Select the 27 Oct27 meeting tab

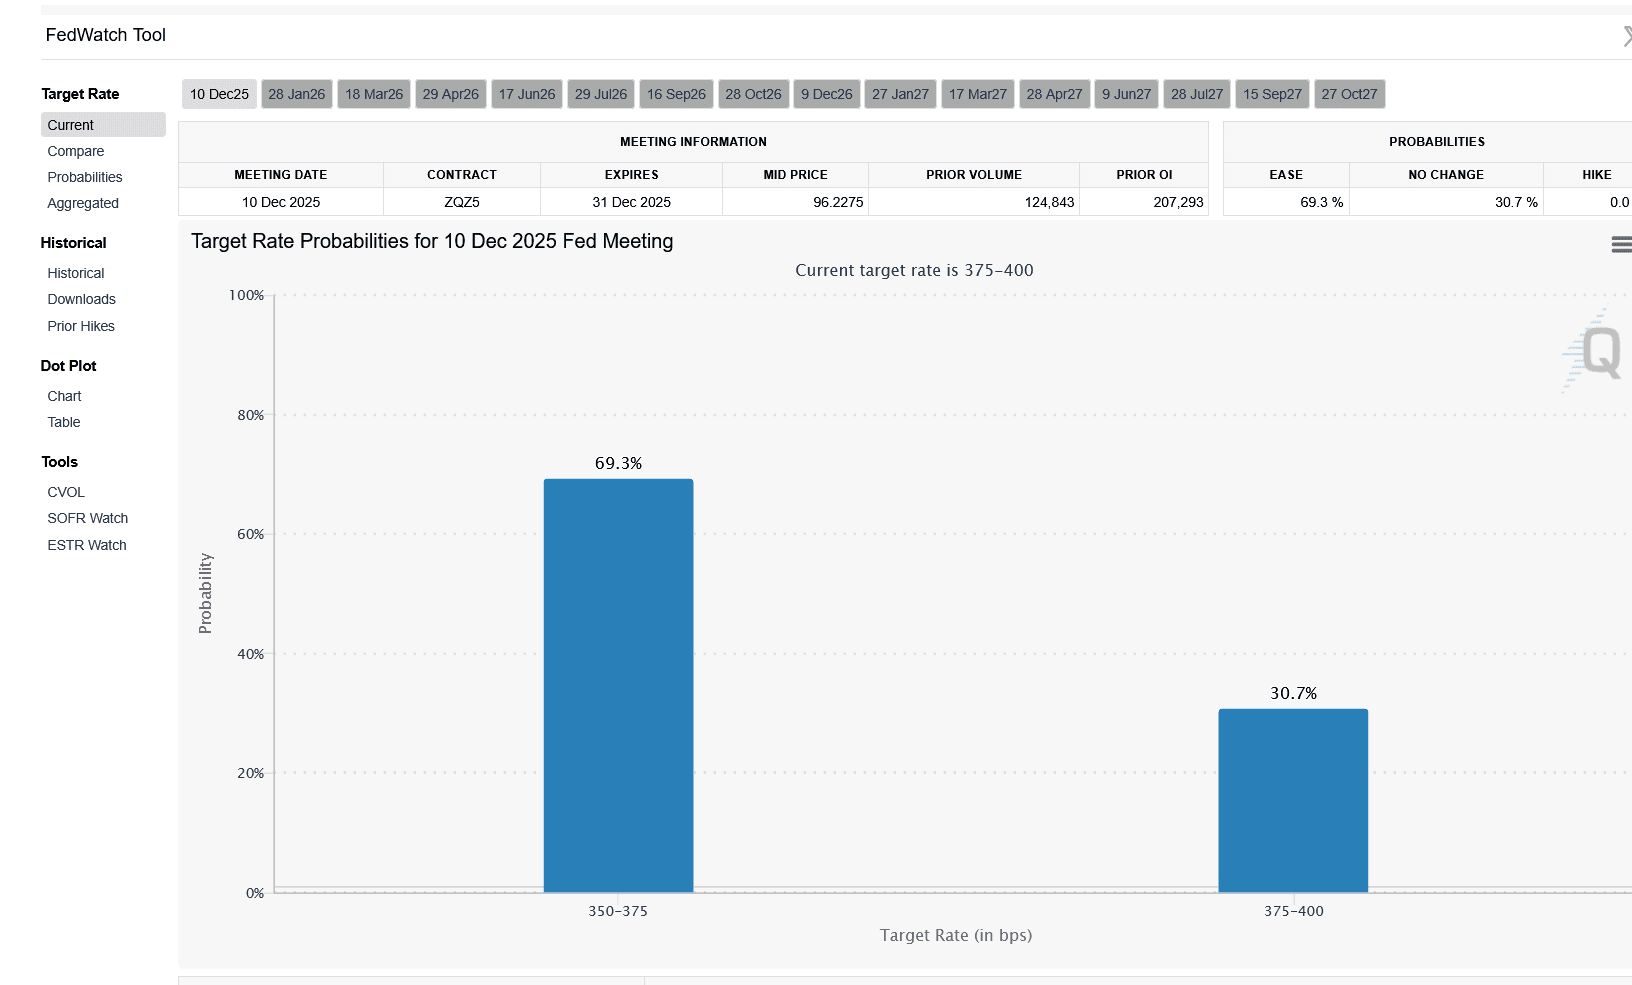tap(1350, 93)
